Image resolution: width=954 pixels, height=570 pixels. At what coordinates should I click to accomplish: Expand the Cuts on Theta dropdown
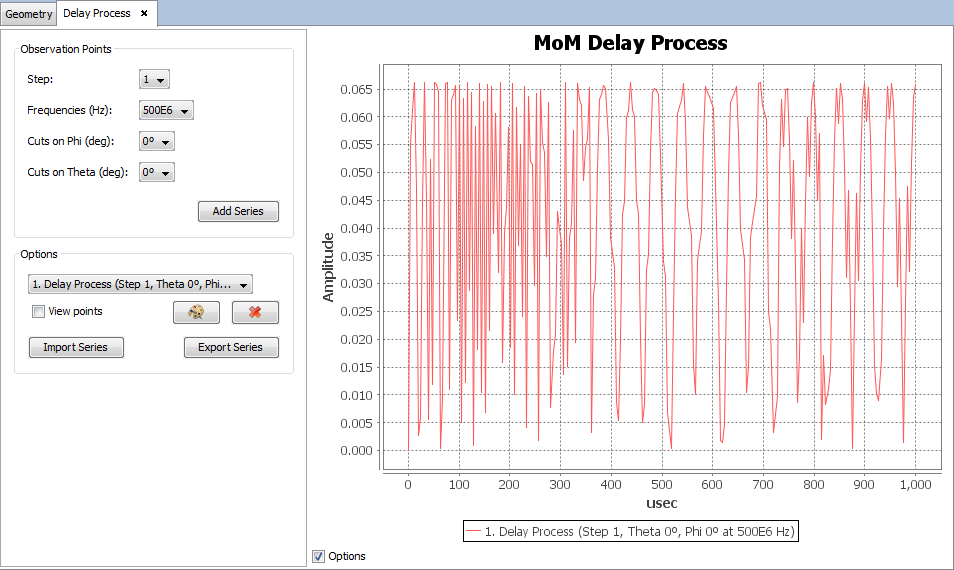157,173
